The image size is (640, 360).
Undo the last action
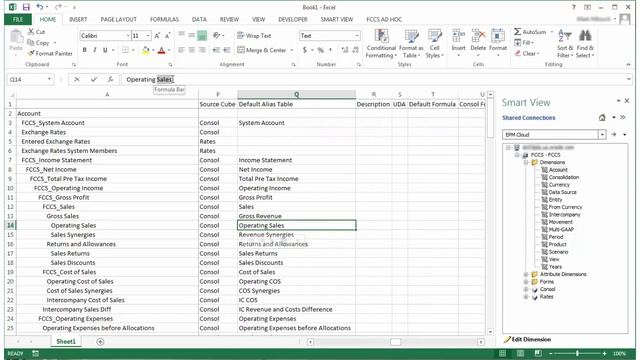click(39, 7)
